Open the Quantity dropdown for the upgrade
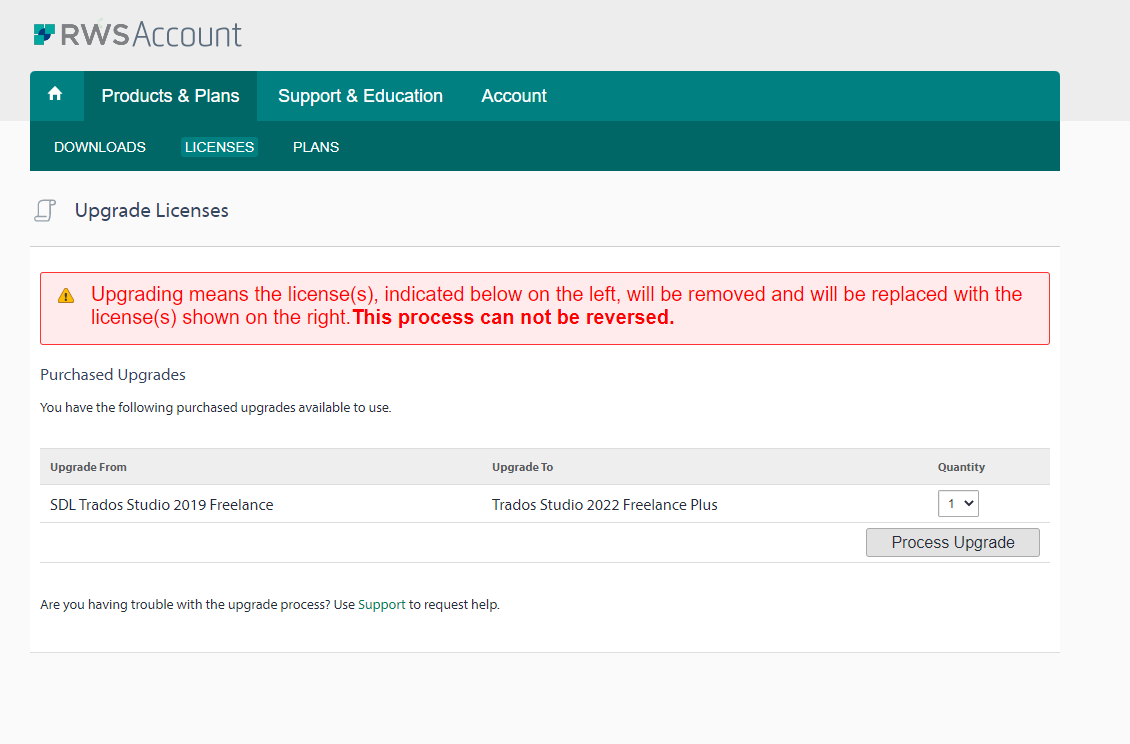Image resolution: width=1130 pixels, height=744 pixels. [958, 503]
